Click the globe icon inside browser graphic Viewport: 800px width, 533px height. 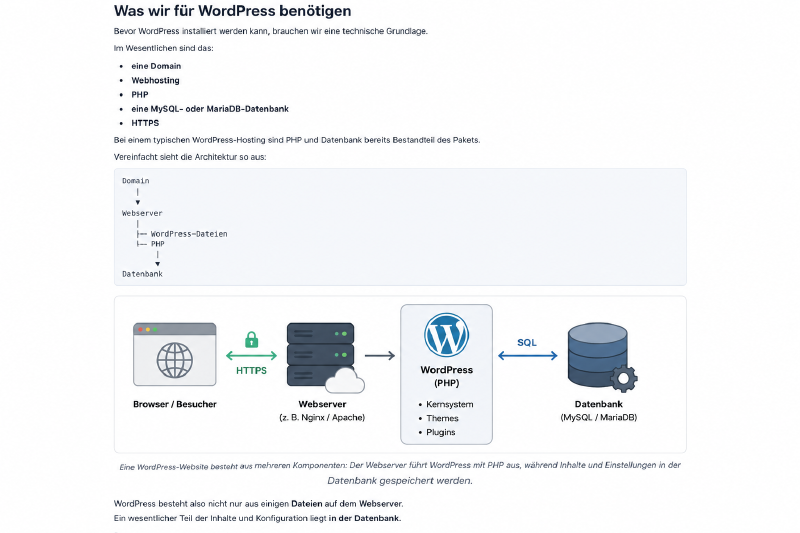(x=174, y=360)
